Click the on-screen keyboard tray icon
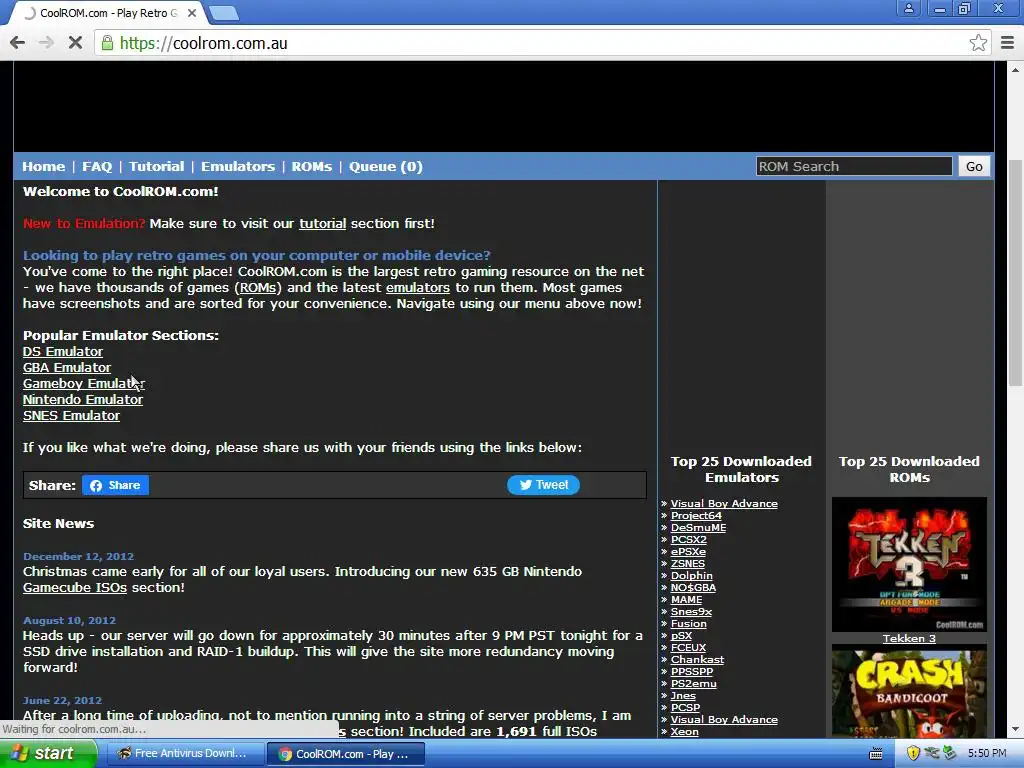The height and width of the screenshot is (768, 1024). tap(876, 754)
